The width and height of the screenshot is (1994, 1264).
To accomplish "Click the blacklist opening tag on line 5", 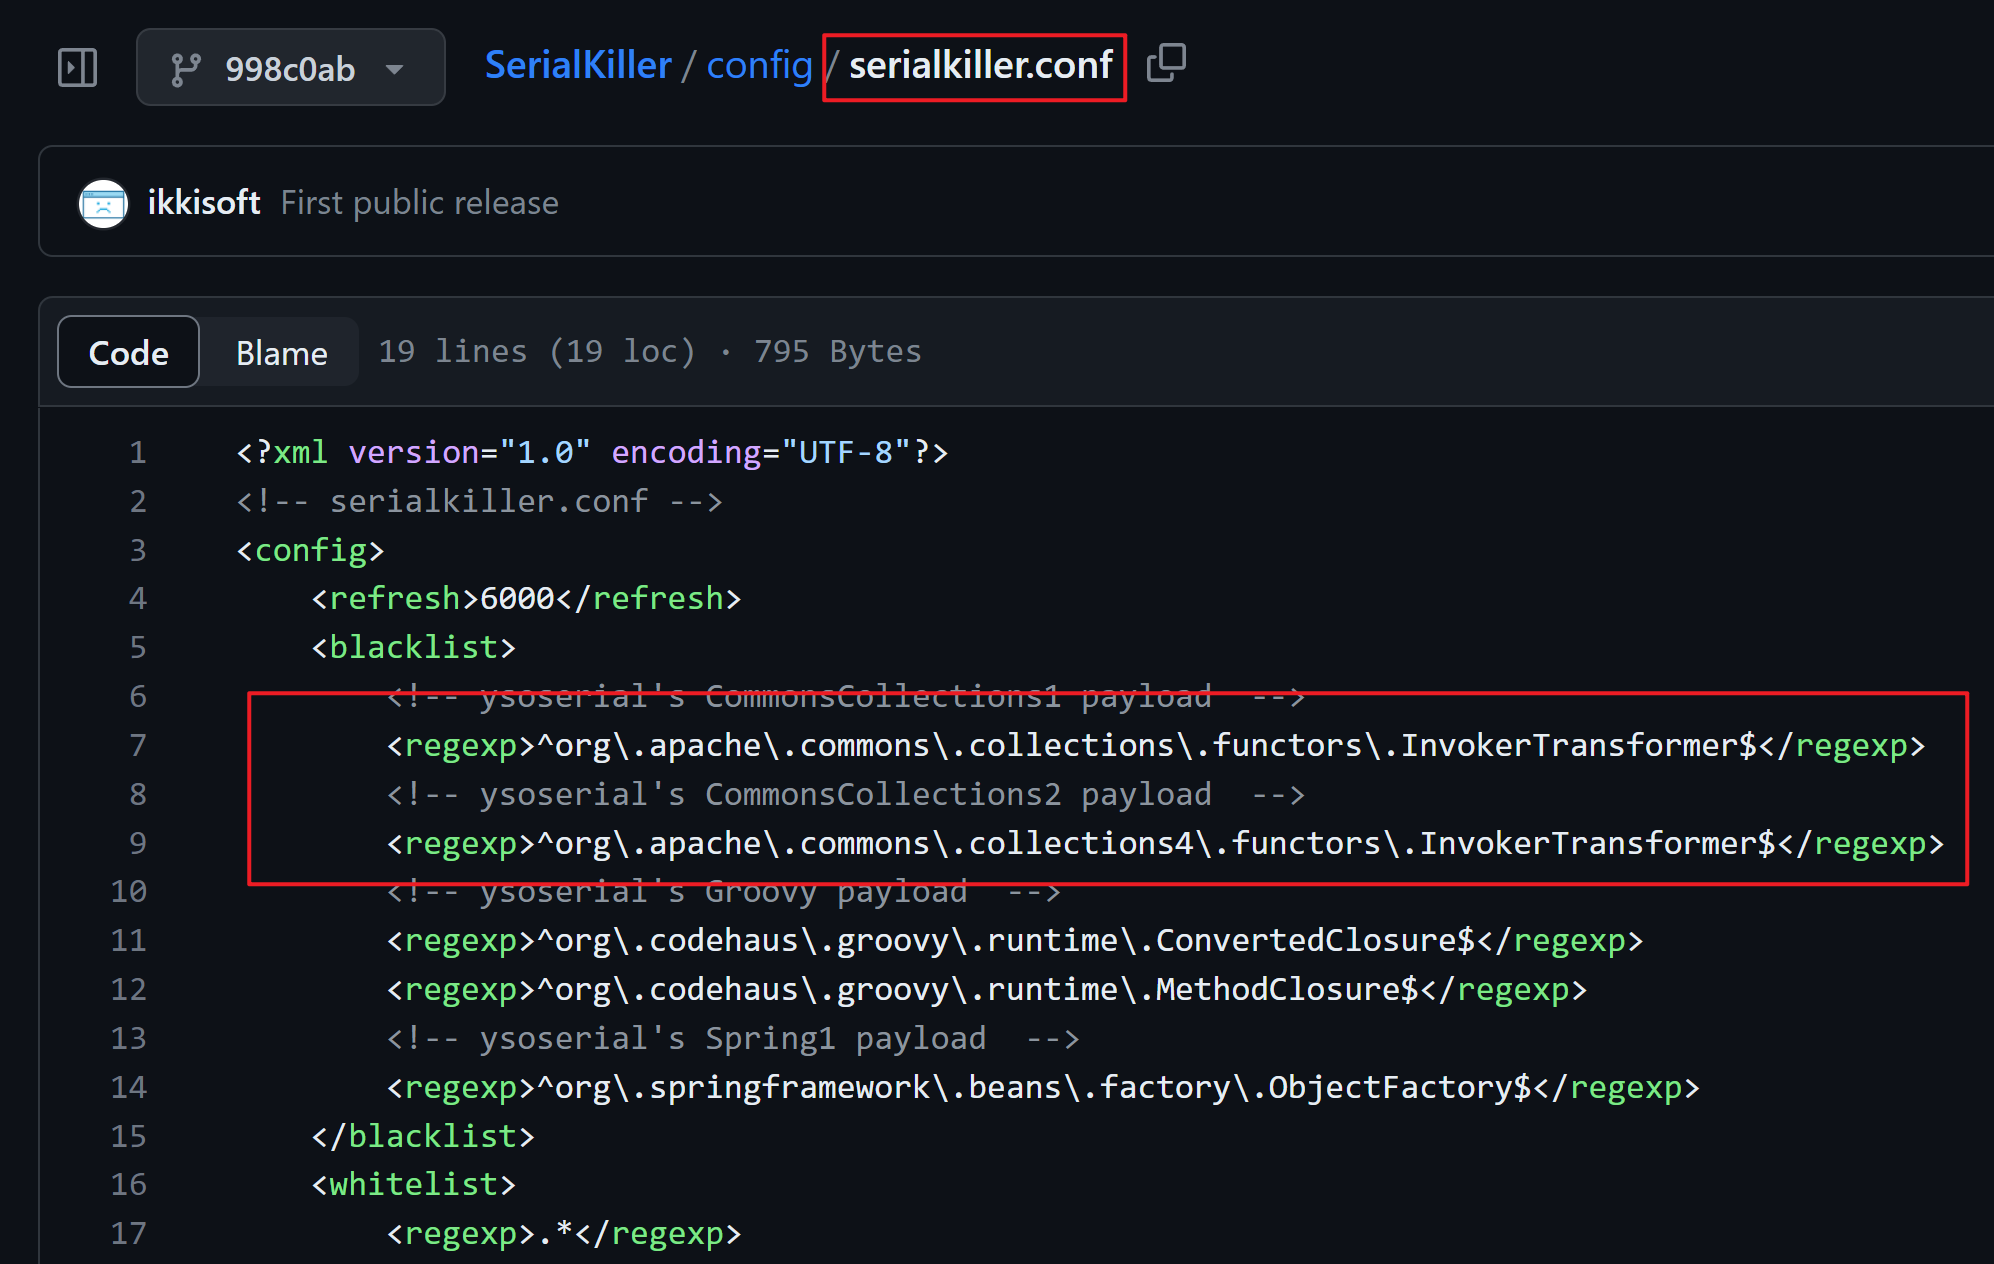I will (x=413, y=647).
